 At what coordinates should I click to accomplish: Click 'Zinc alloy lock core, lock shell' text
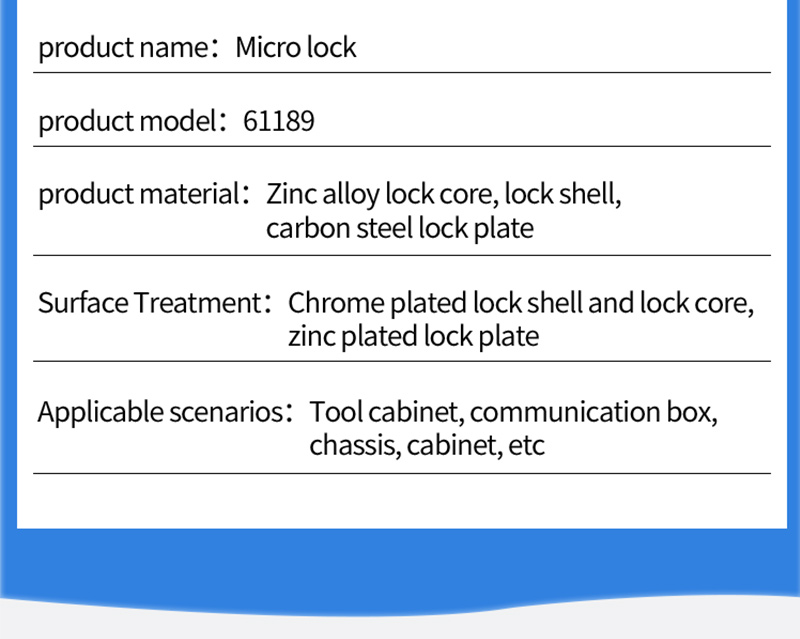[443, 194]
